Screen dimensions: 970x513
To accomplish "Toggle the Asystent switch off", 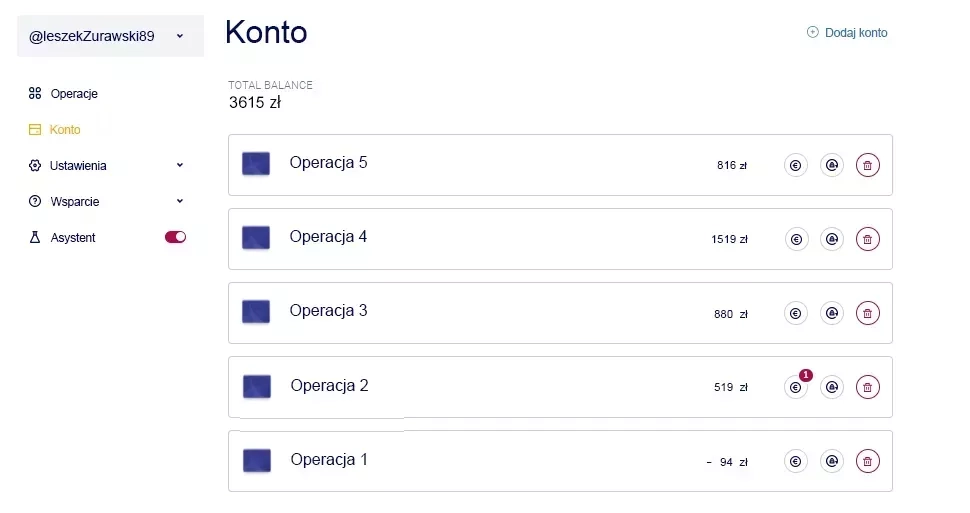I will (x=175, y=238).
